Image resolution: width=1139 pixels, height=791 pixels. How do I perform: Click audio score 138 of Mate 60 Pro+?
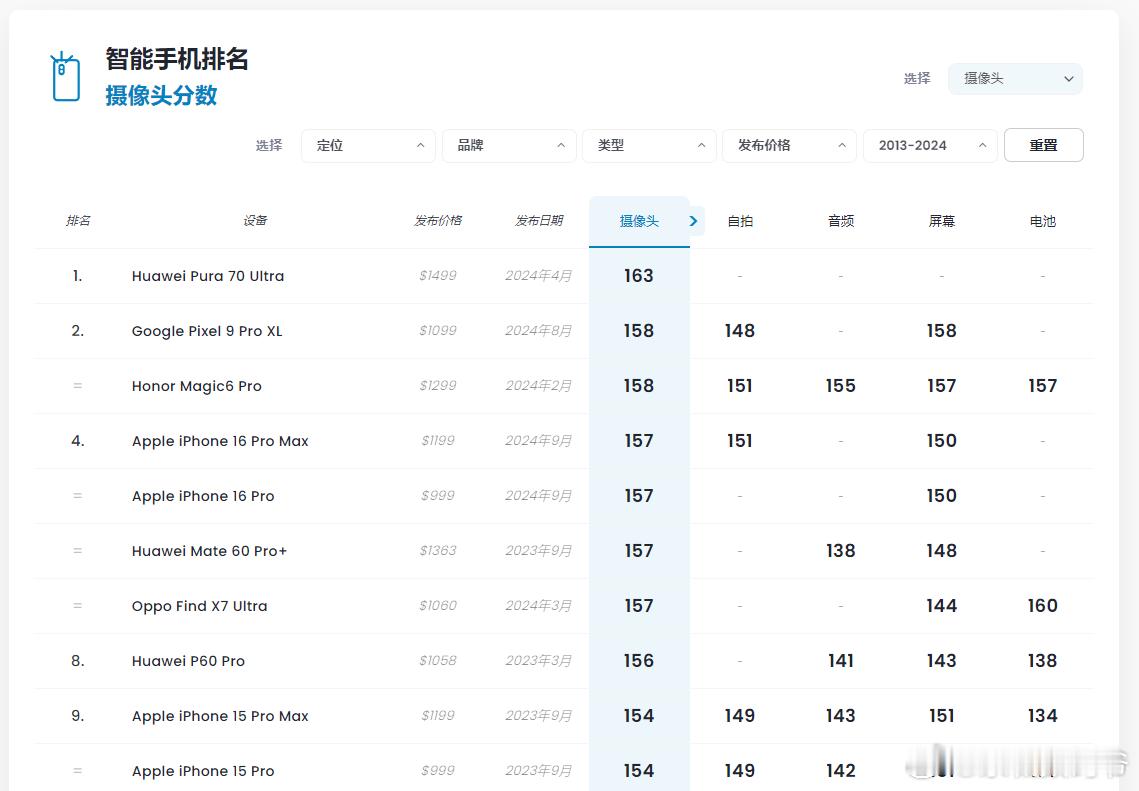pyautogui.click(x=840, y=551)
